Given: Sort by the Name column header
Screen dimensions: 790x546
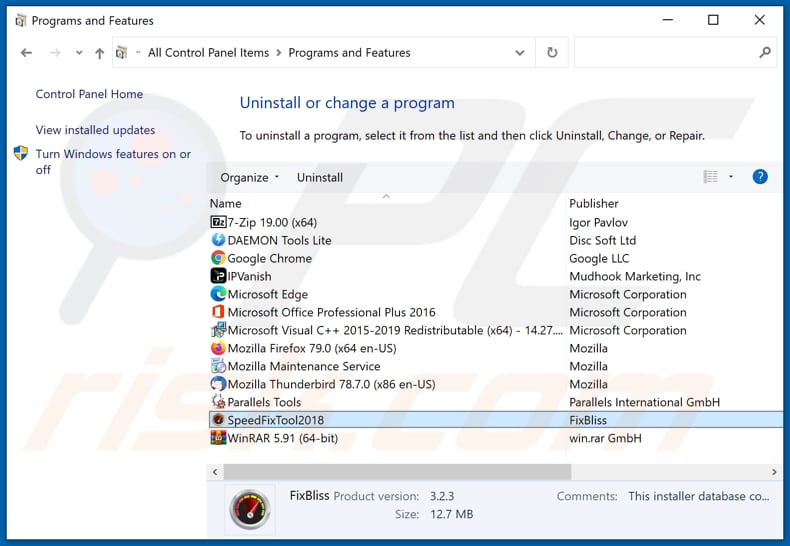Looking at the screenshot, I should pos(226,203).
